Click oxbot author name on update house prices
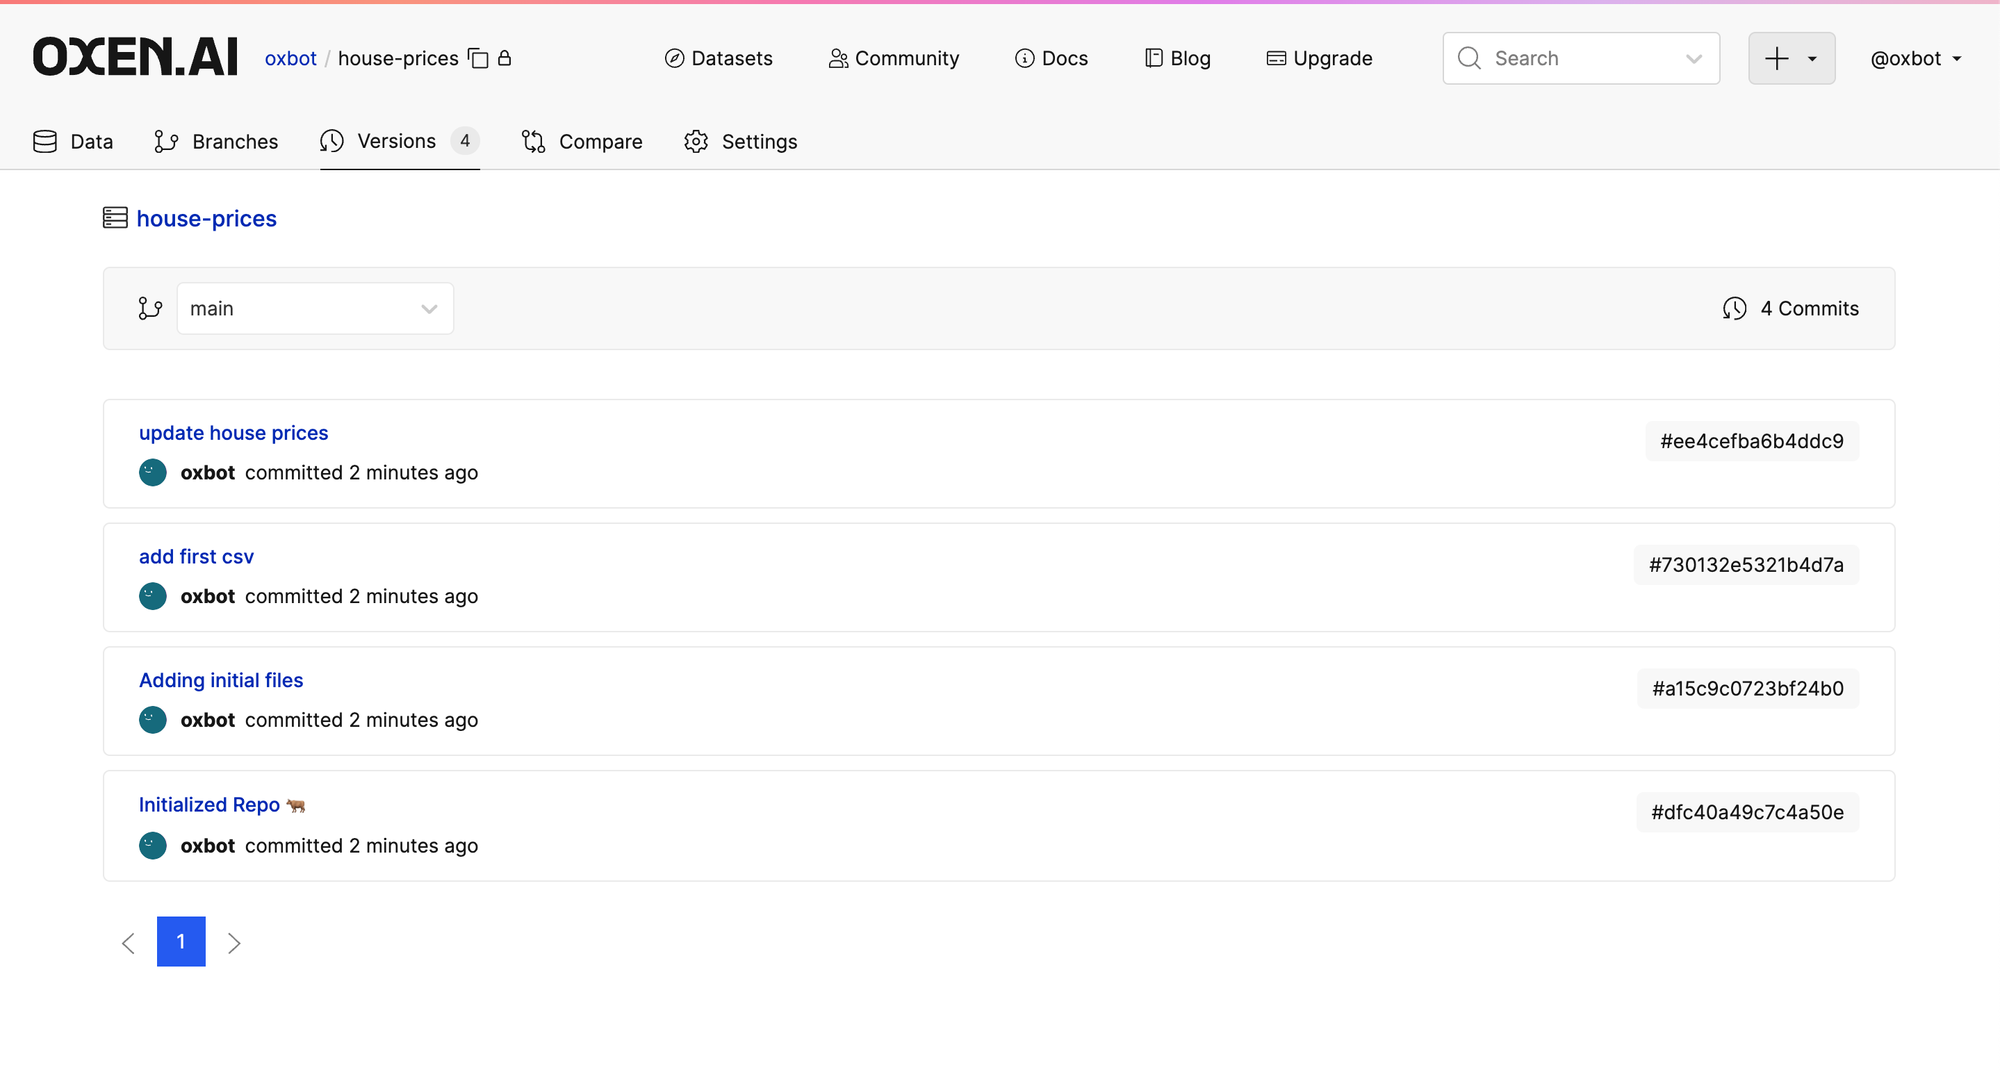 208,472
